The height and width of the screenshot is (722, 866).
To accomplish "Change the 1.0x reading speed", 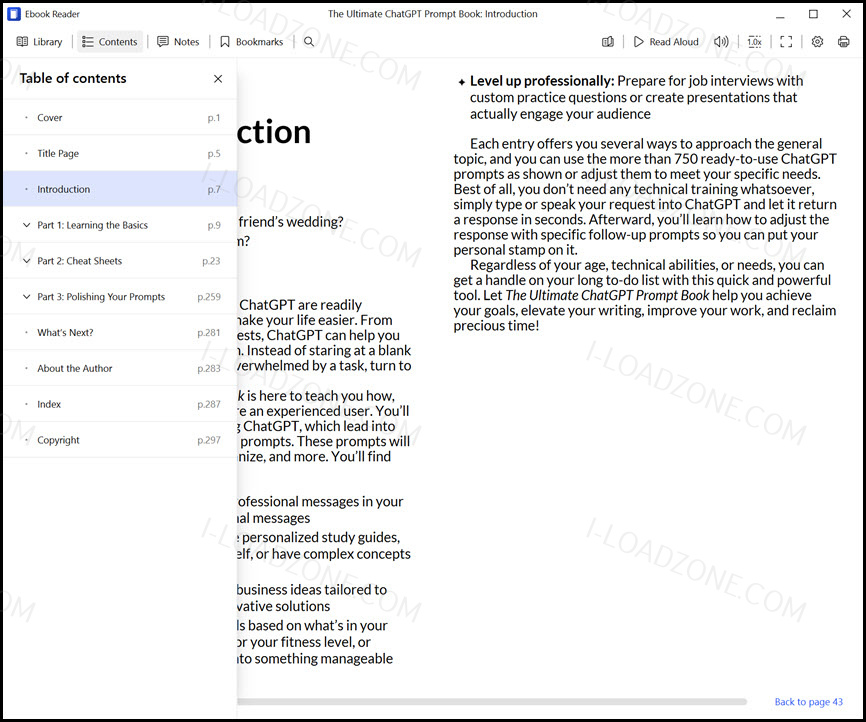I will tap(754, 41).
